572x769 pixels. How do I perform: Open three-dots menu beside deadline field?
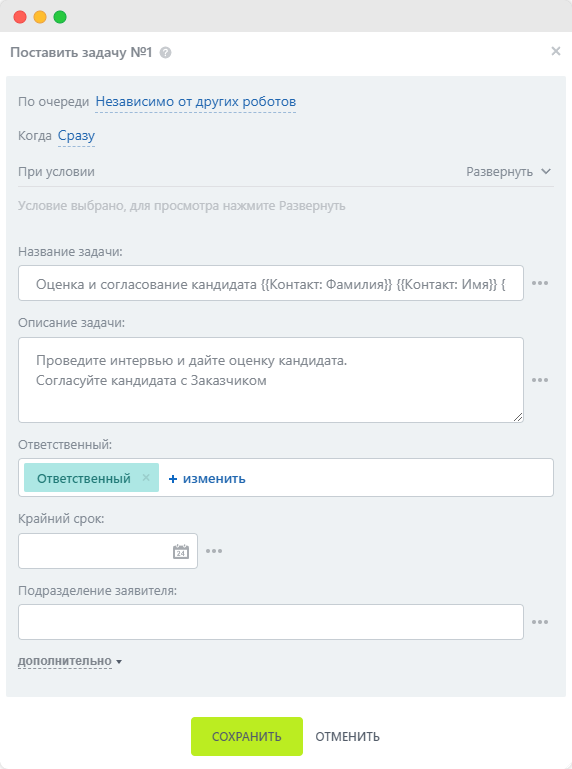click(x=214, y=551)
